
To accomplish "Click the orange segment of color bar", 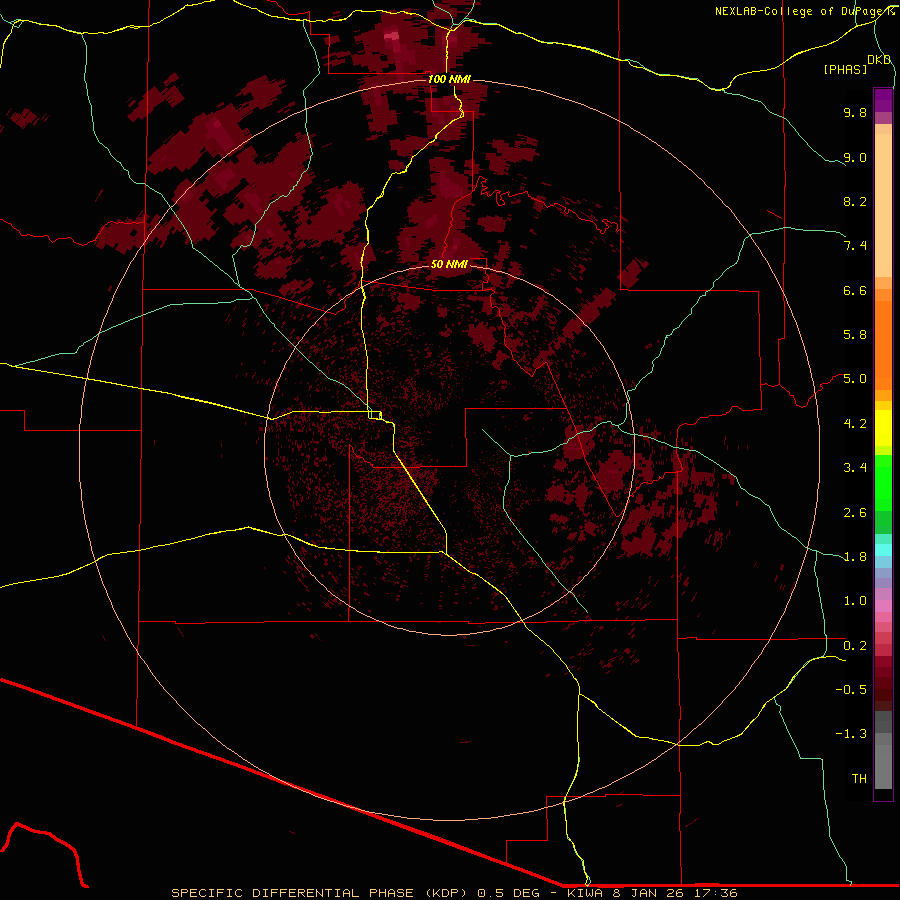I will coord(883,346).
